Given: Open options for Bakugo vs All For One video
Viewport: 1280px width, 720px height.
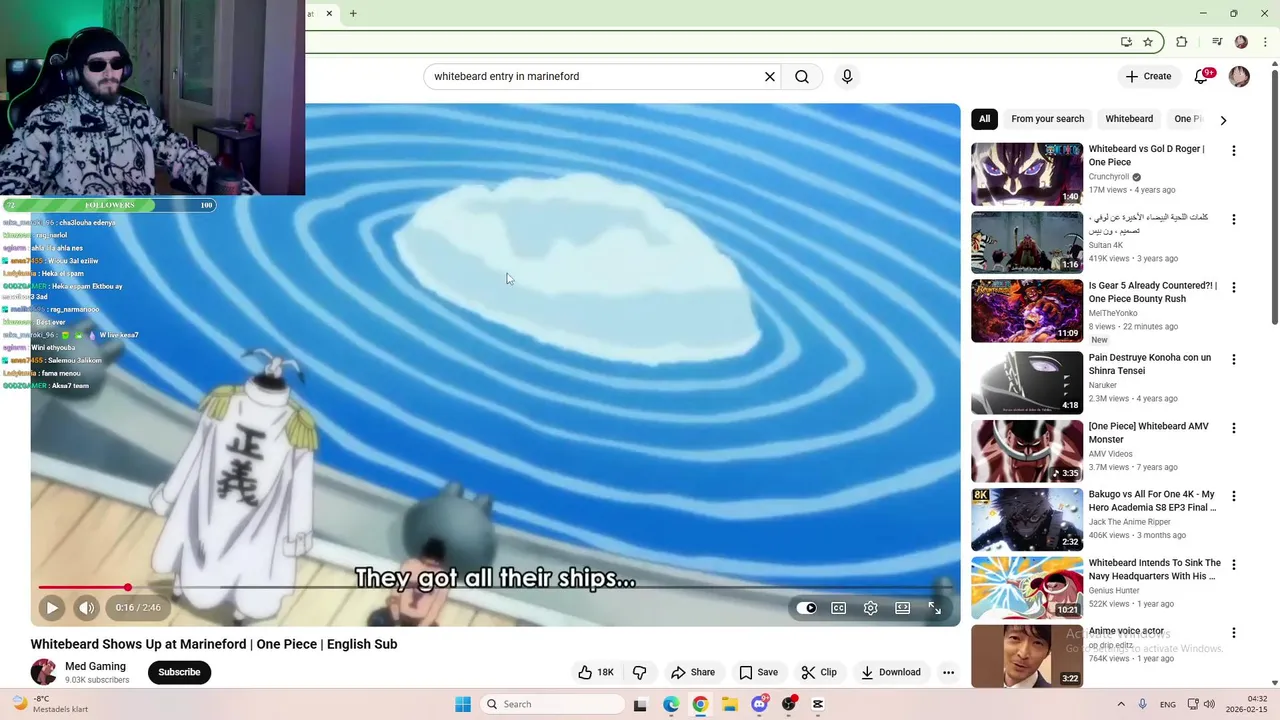Looking at the screenshot, I should (x=1234, y=496).
